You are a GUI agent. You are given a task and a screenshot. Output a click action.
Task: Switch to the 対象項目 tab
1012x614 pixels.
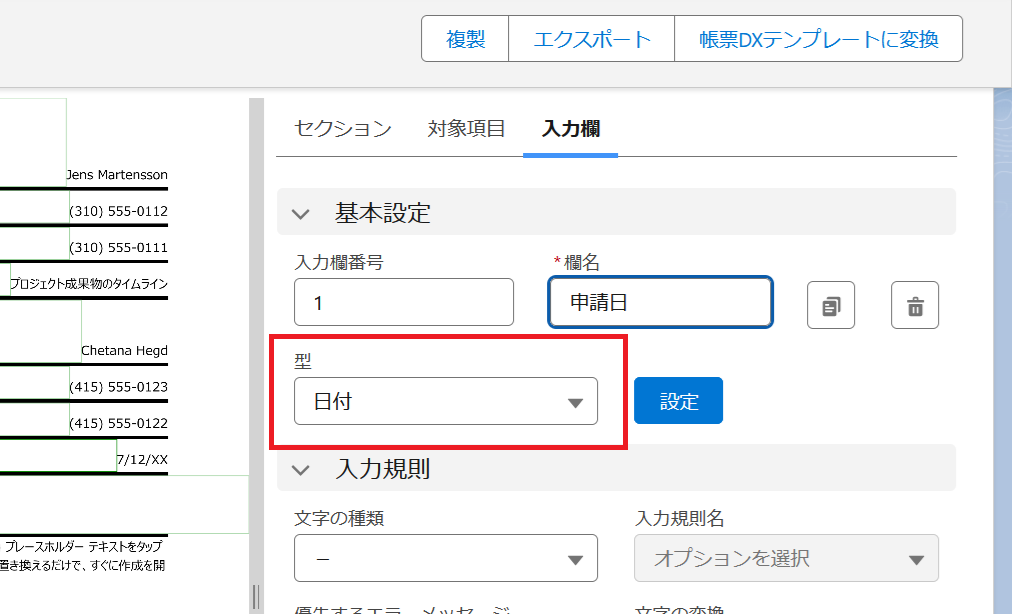tap(466, 128)
